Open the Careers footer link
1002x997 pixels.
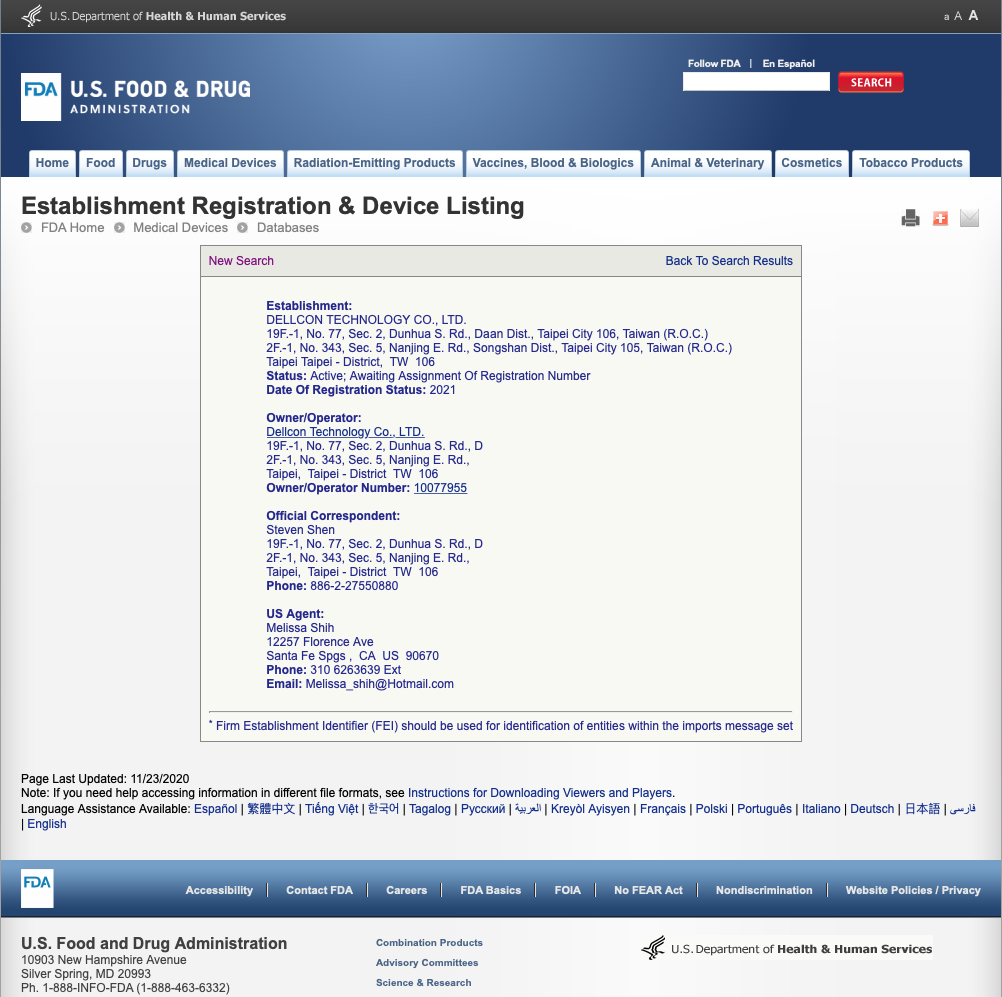[406, 890]
